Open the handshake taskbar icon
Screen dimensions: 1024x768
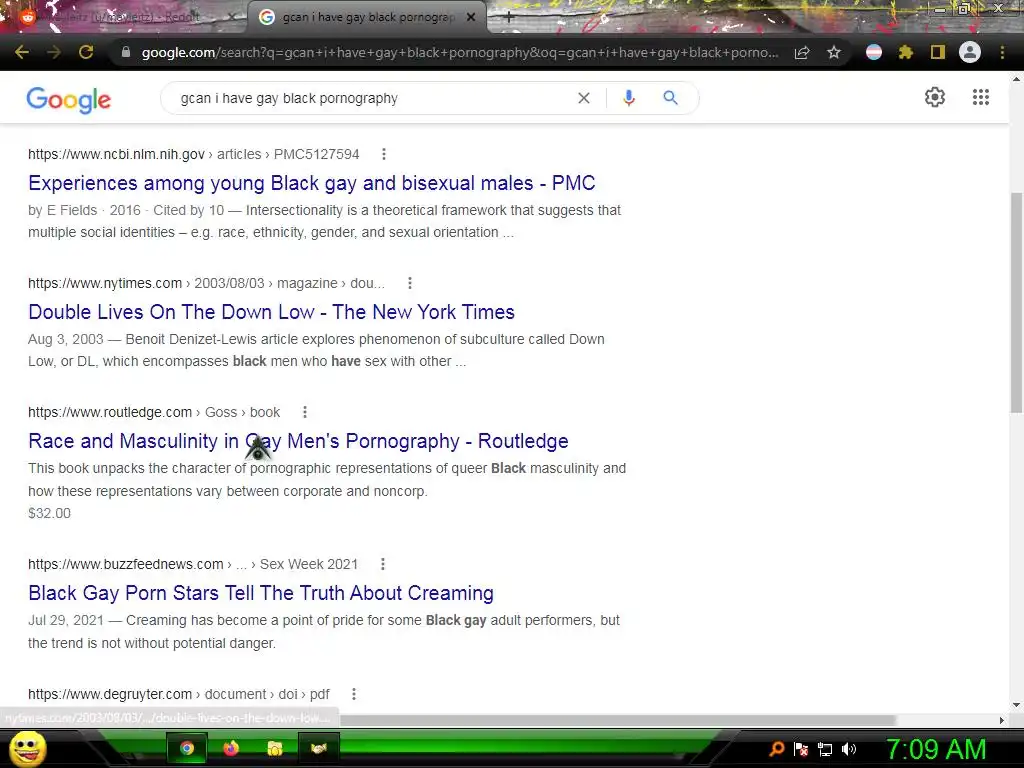point(319,748)
